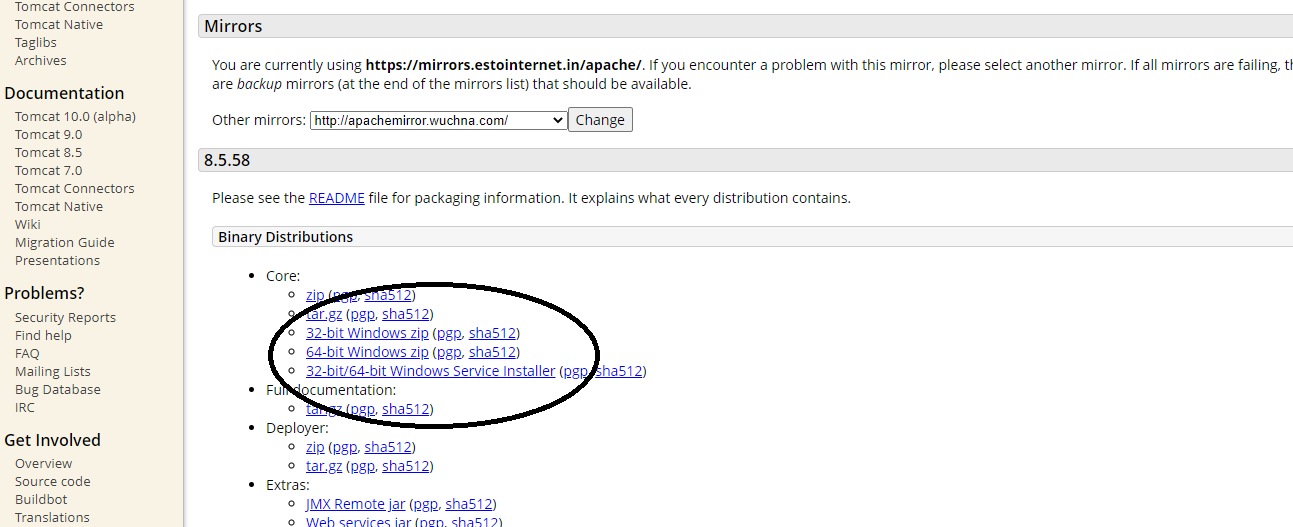Open the Other mirrors dropdown list
Image resolution: width=1293 pixels, height=527 pixels.
click(x=439, y=120)
